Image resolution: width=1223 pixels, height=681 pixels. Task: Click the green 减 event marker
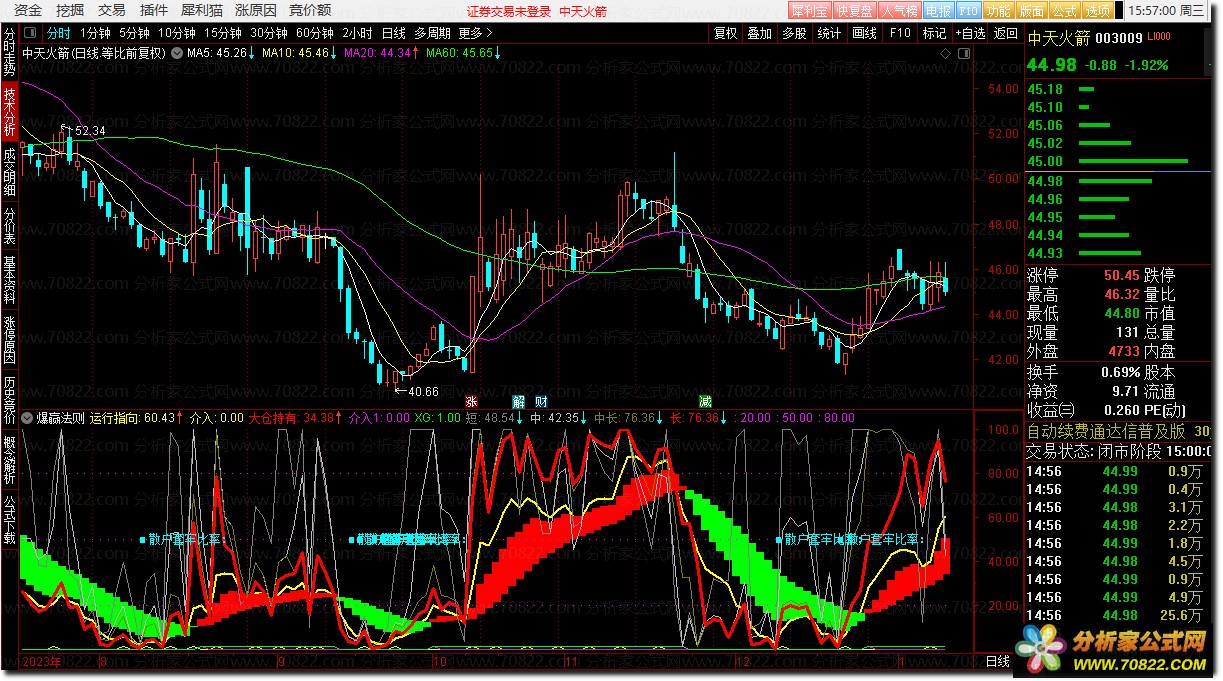pyautogui.click(x=705, y=400)
